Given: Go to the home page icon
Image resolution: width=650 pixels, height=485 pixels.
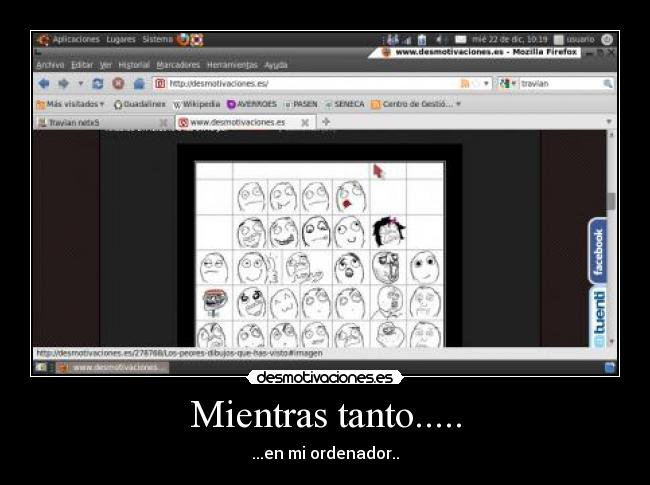Looking at the screenshot, I should 139,84.
